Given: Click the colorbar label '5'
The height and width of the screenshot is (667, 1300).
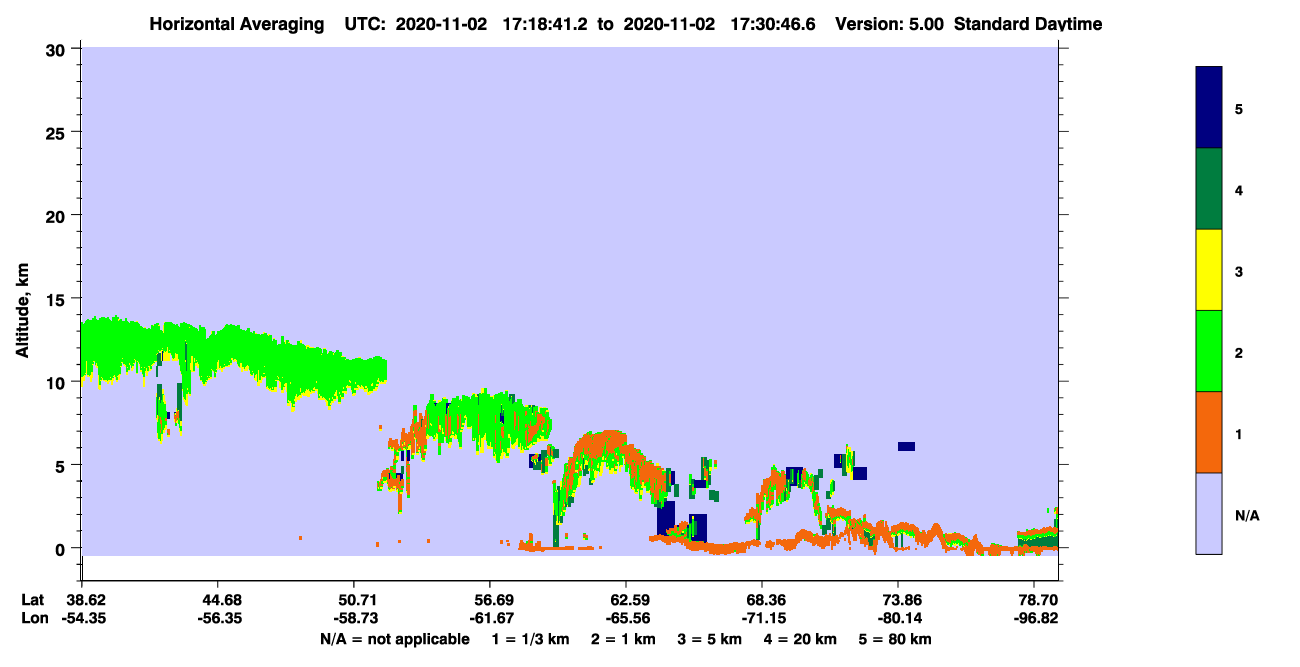Looking at the screenshot, I should 1238,109.
